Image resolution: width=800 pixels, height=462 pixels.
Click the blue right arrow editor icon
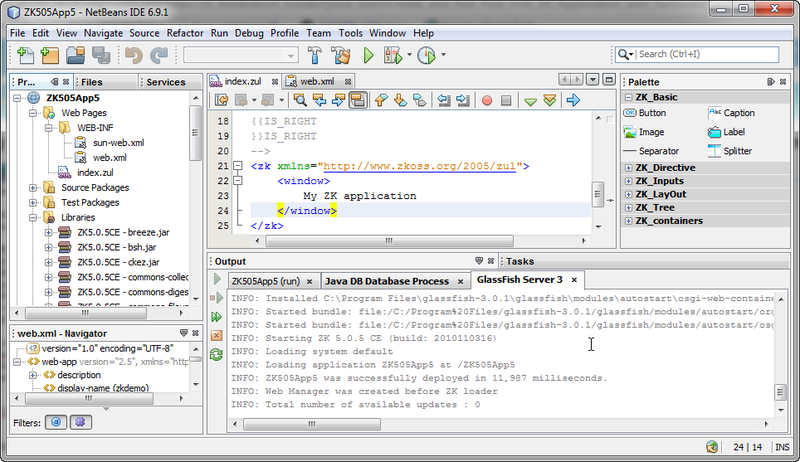click(x=573, y=100)
